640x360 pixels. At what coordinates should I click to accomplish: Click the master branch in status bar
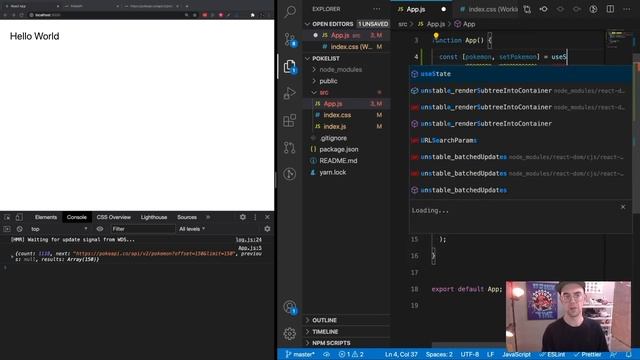click(300, 354)
